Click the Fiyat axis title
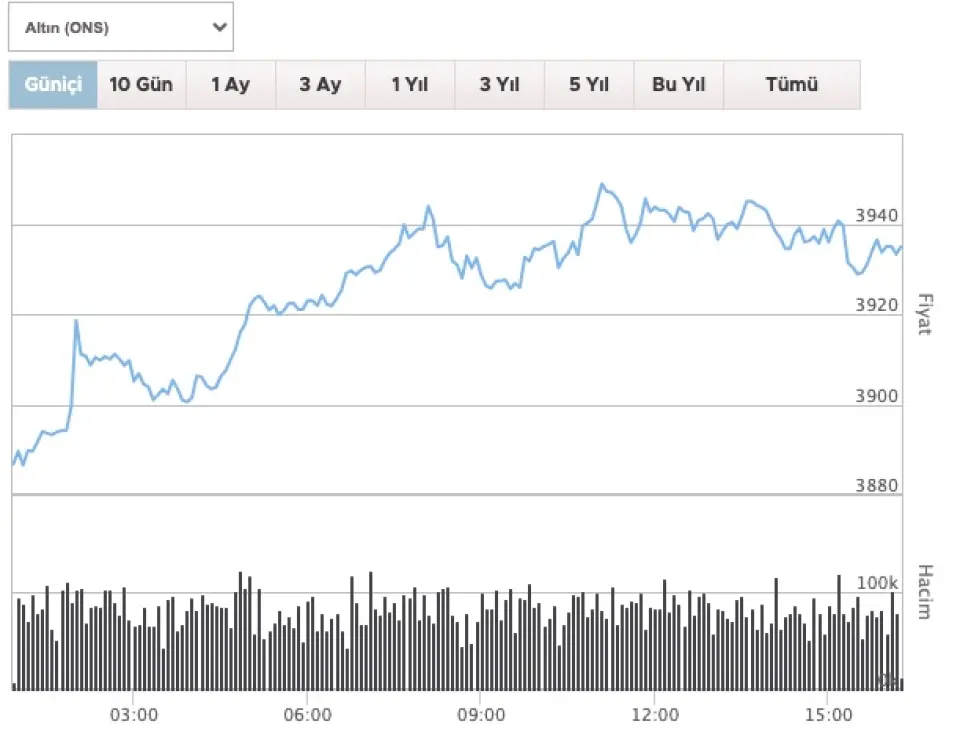 [923, 315]
